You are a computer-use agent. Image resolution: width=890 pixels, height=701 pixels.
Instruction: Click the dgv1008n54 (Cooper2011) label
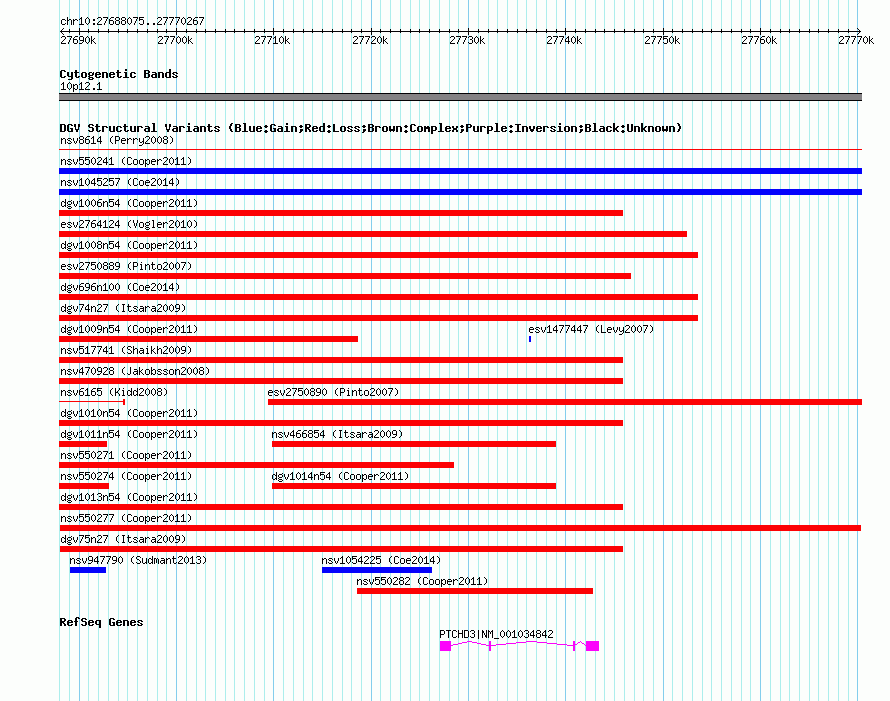click(x=129, y=245)
